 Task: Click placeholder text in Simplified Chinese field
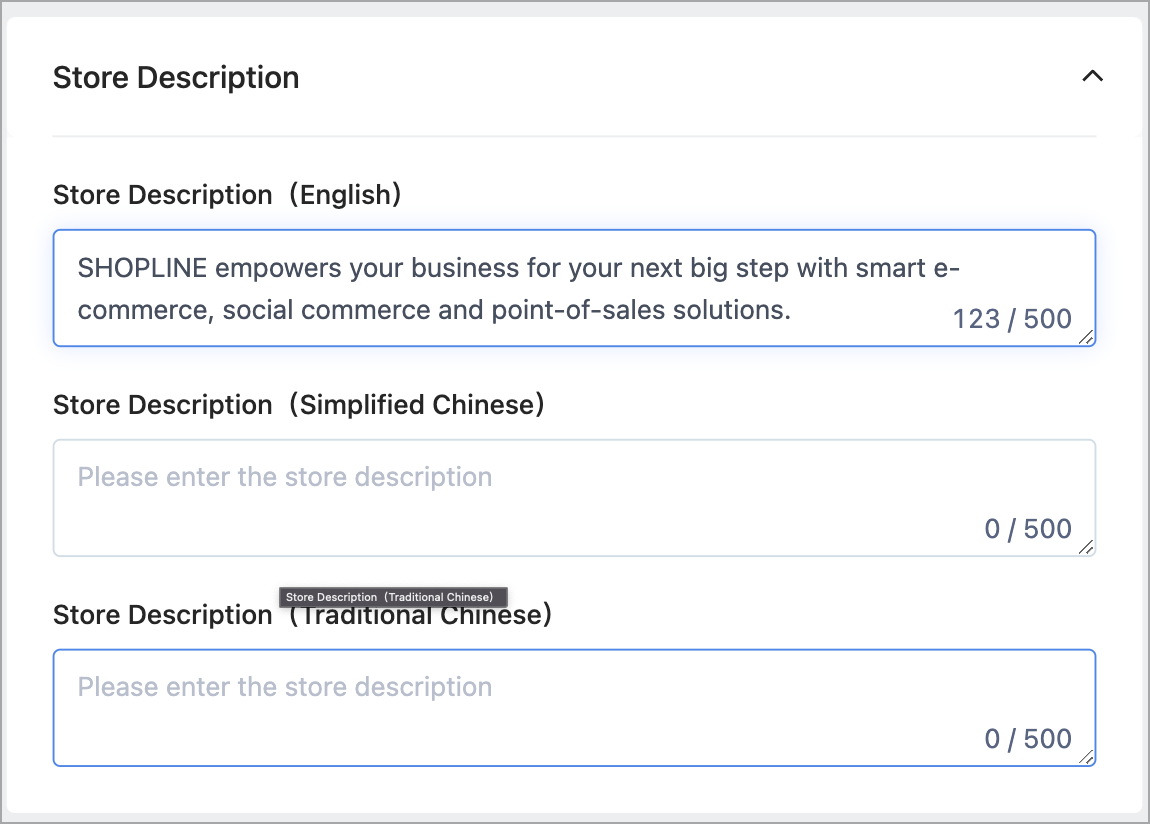click(x=285, y=477)
